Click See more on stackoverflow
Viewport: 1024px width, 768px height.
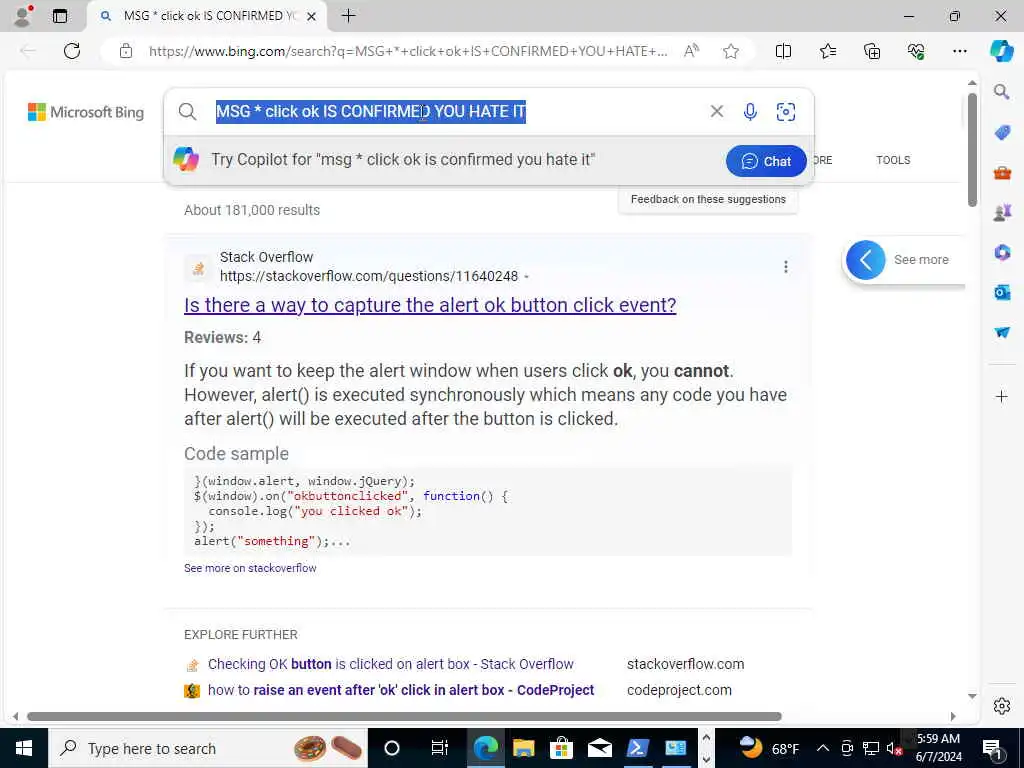coord(250,568)
